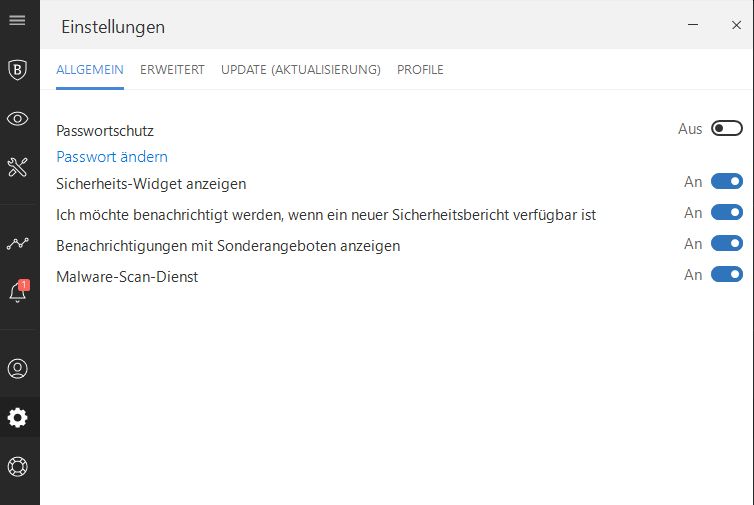Switch off the Malware-Scan-Dienst toggle
Viewport: 754px width, 505px height.
pos(727,274)
